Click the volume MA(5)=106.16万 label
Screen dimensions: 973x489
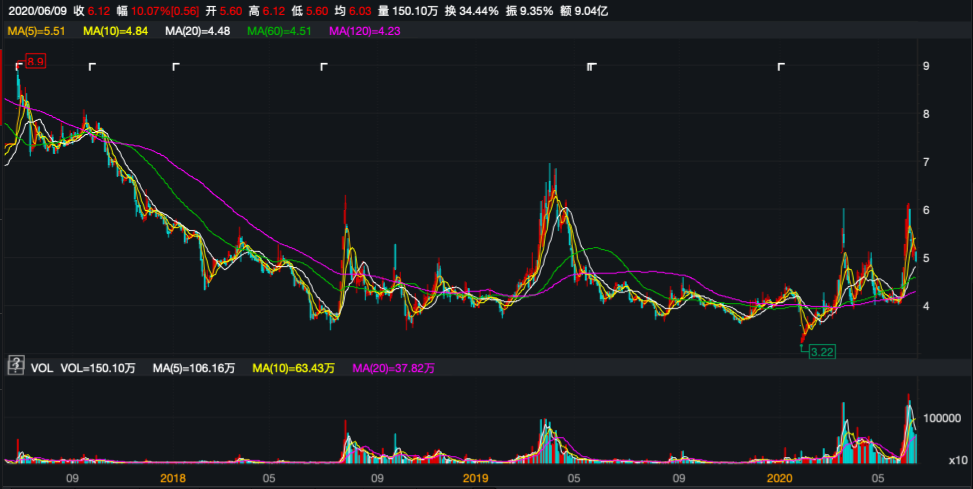[194, 369]
